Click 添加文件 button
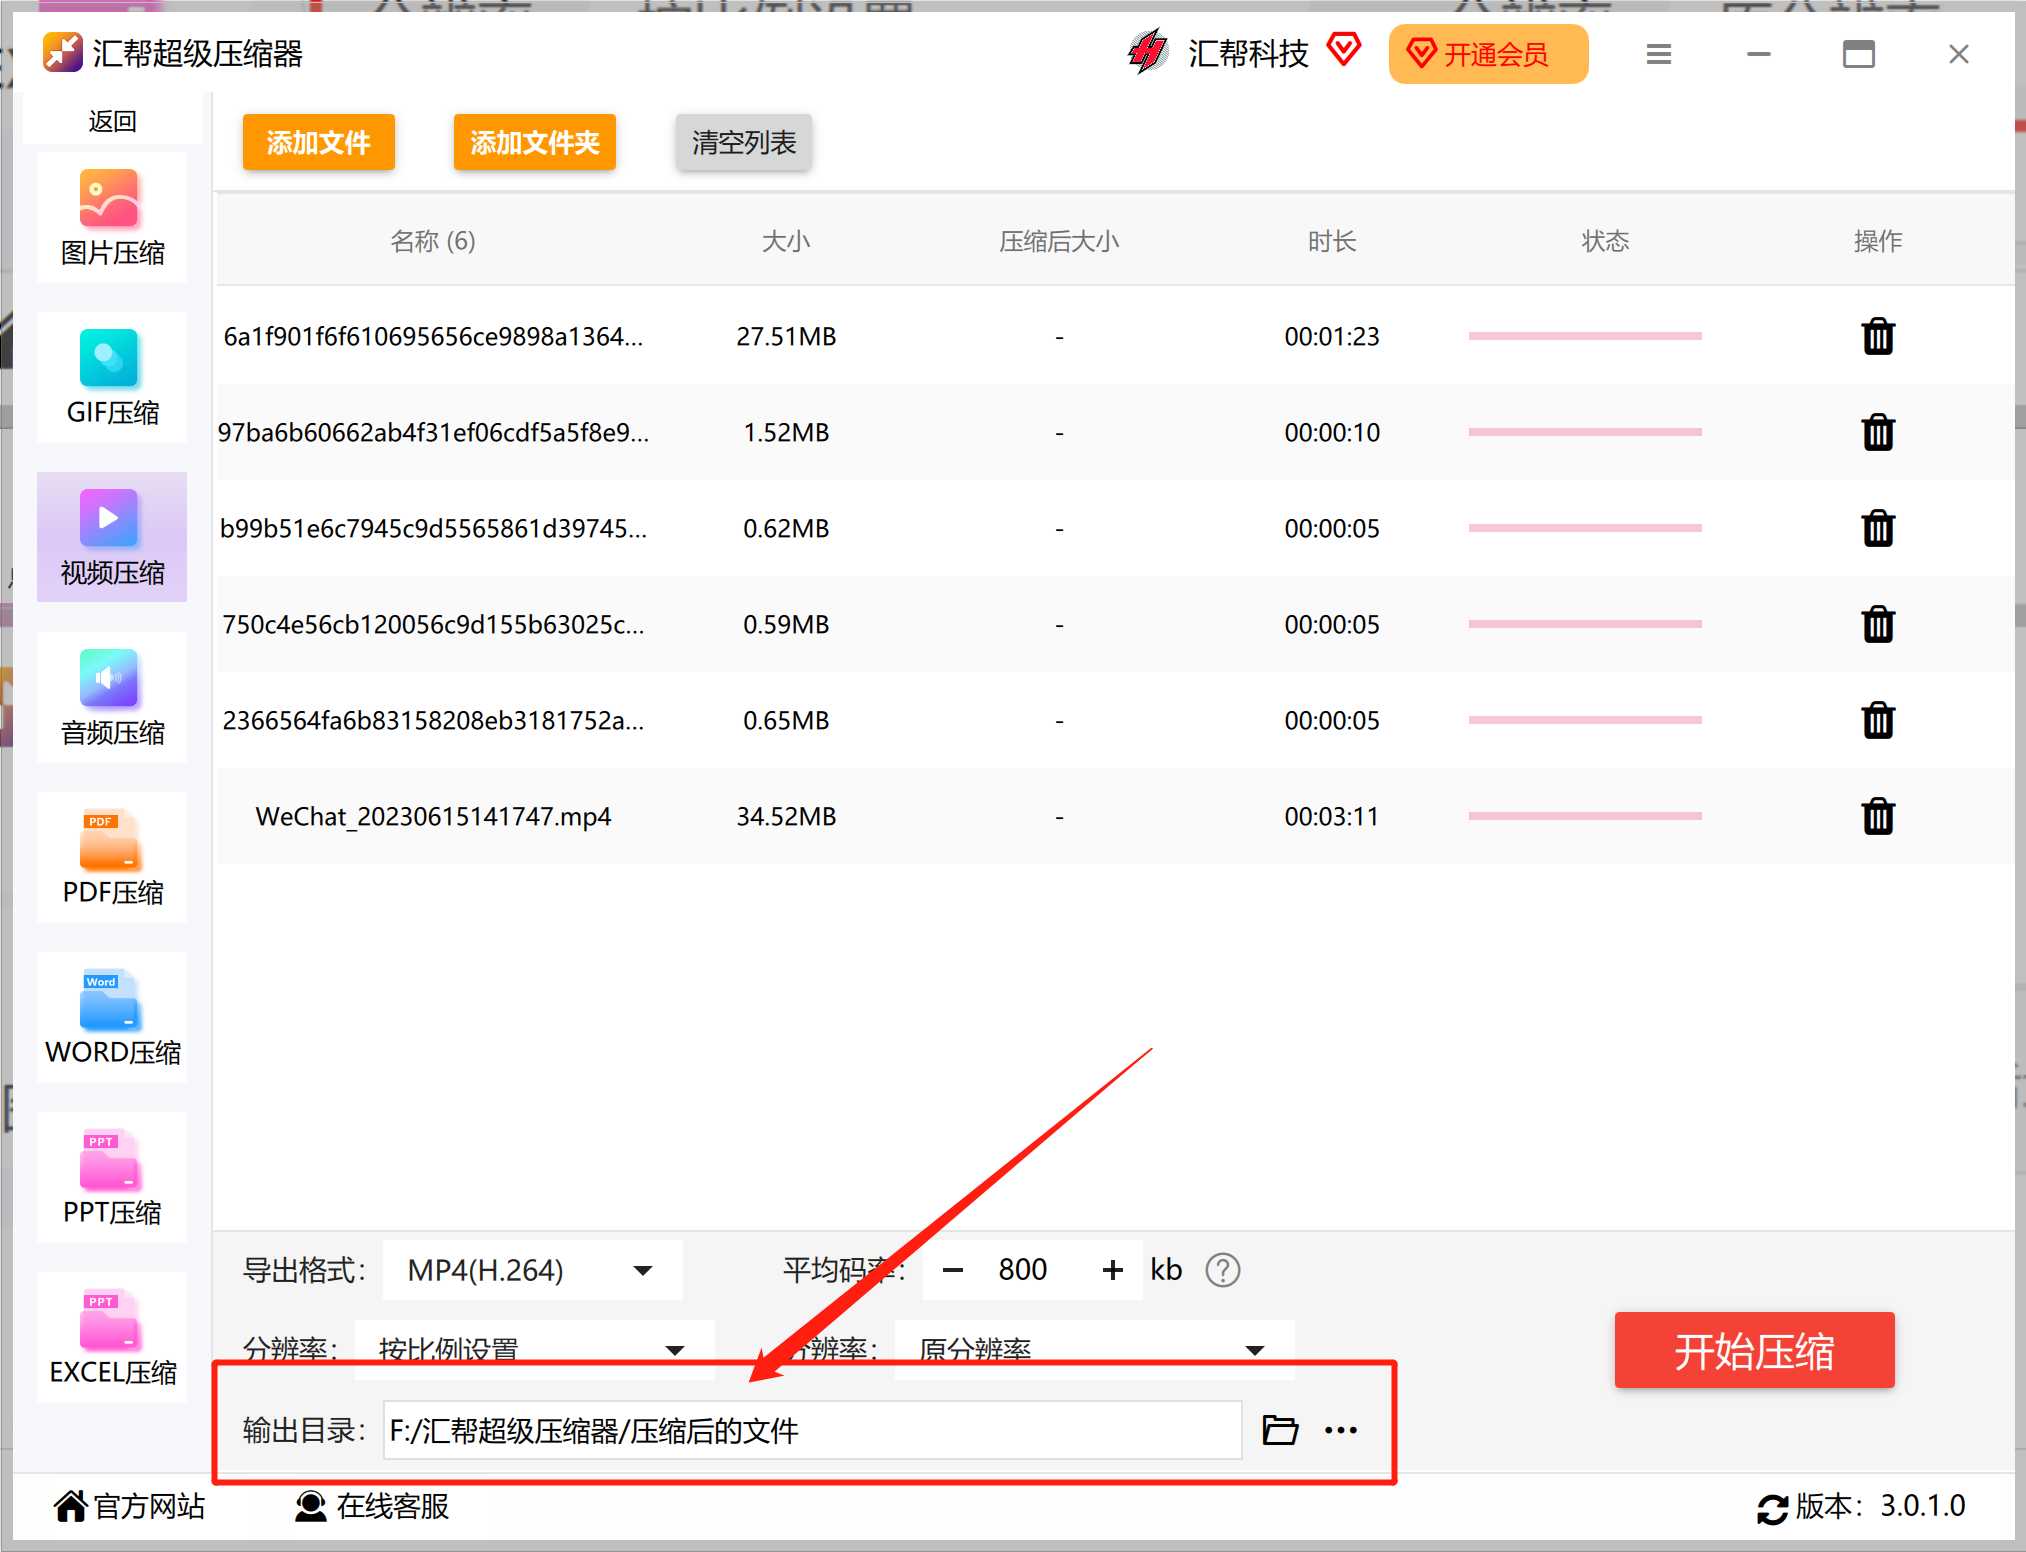Screen dimensions: 2026x1552 319,142
